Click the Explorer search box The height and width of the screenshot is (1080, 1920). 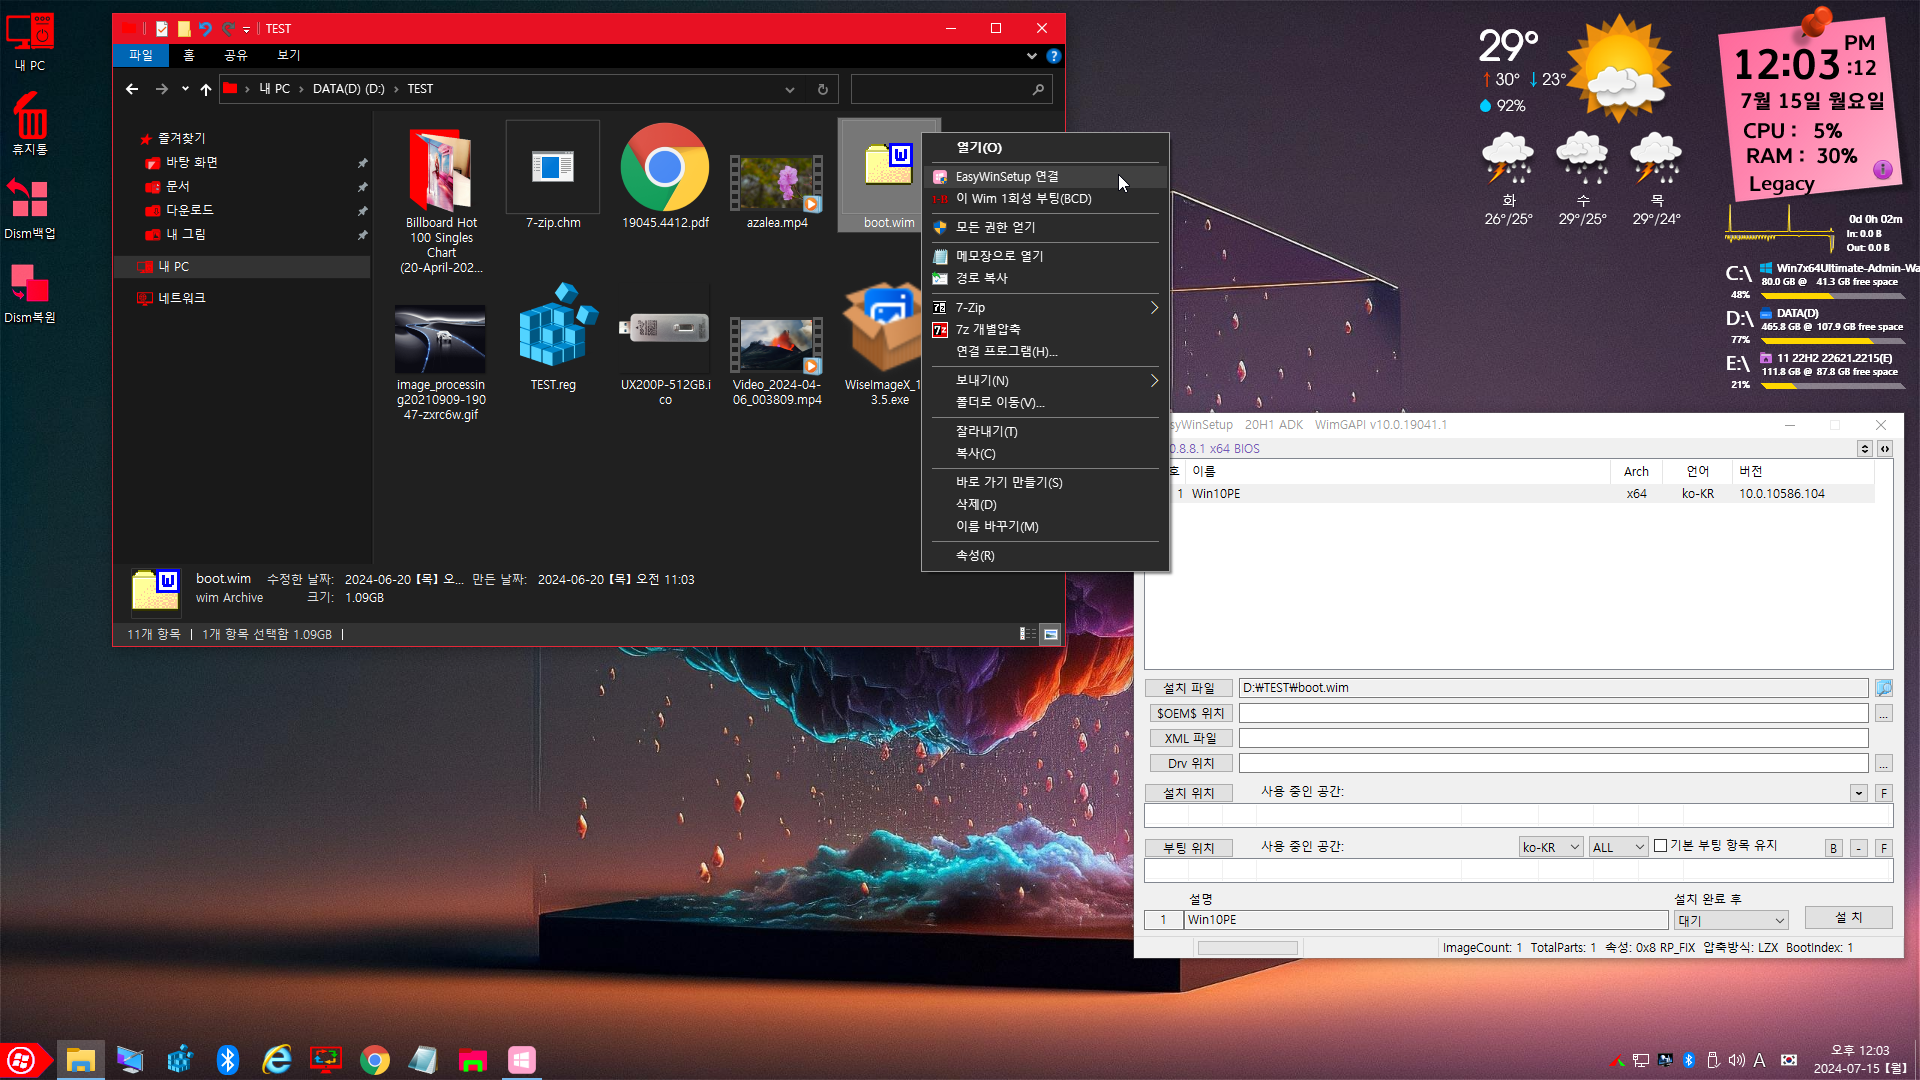[x=950, y=89]
